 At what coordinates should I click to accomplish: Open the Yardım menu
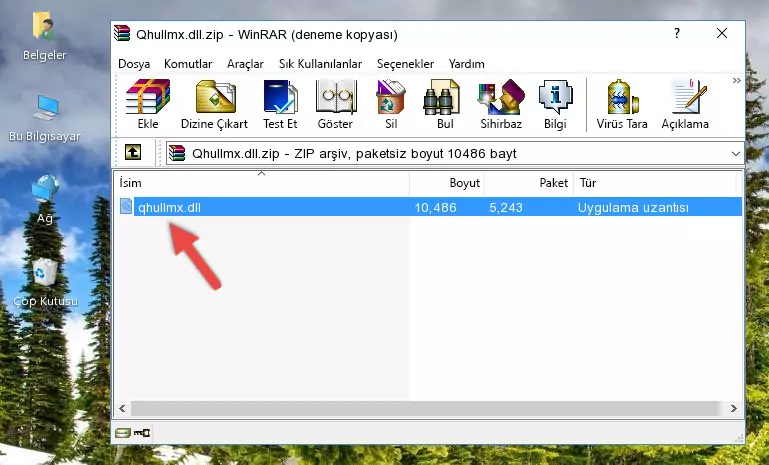pyautogui.click(x=466, y=64)
